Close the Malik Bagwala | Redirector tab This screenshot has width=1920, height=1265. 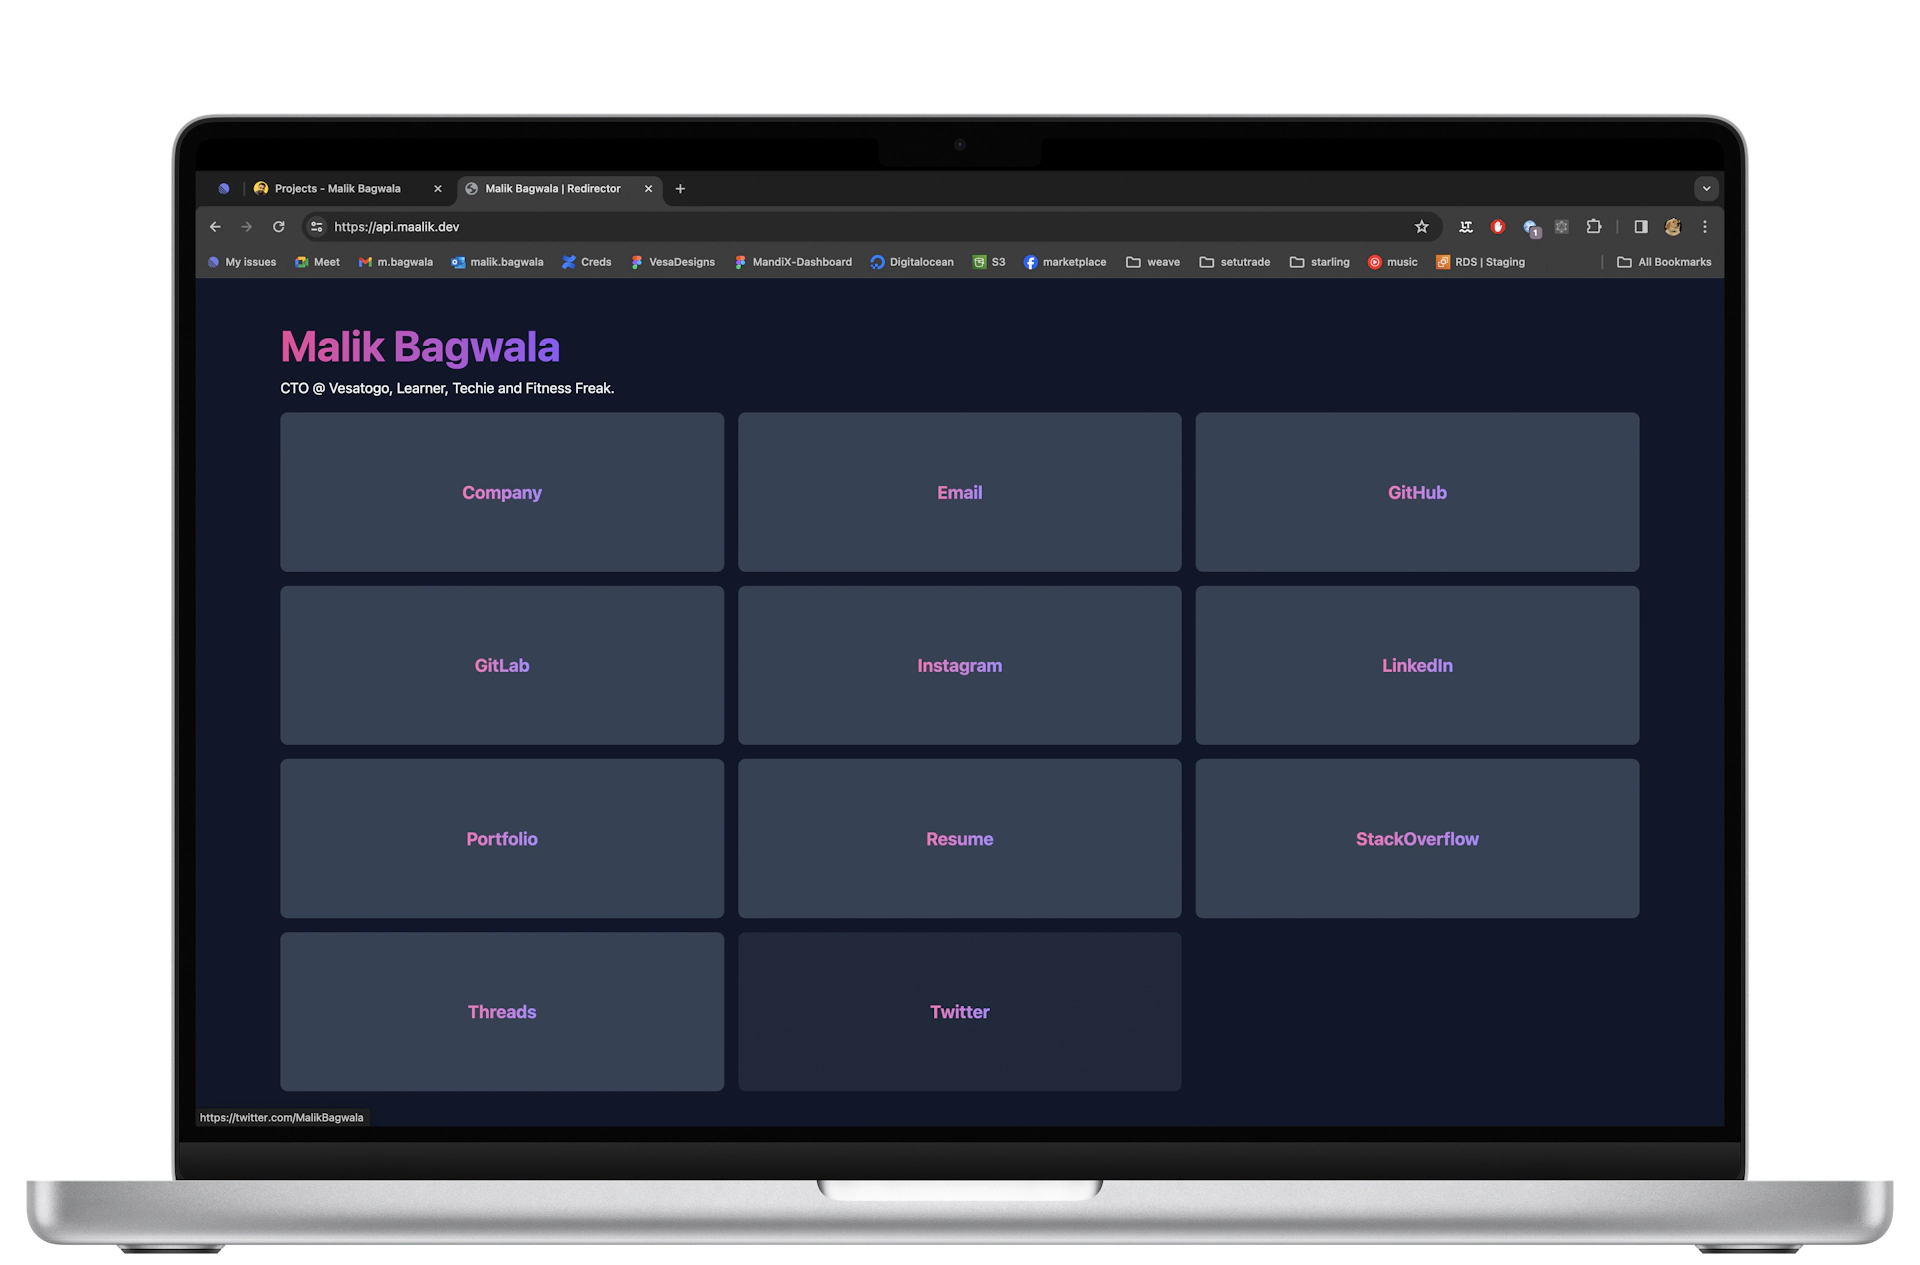coord(648,188)
